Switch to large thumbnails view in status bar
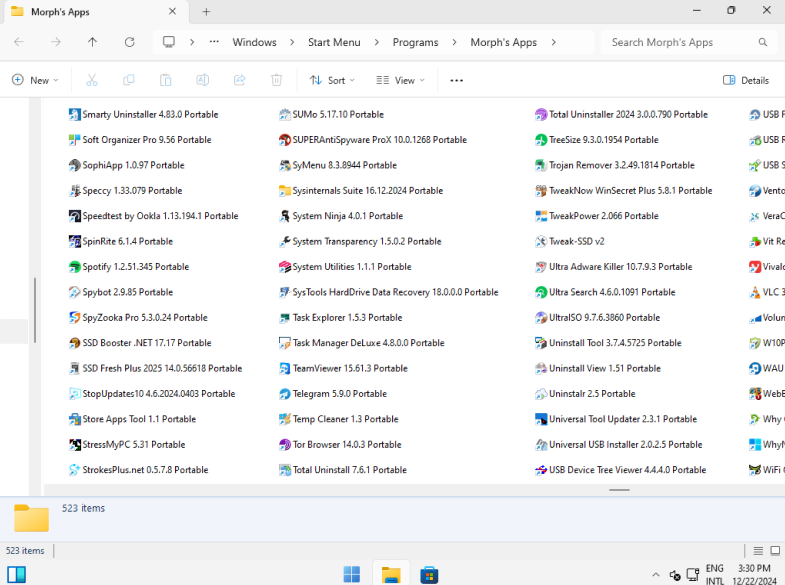Viewport: 785px width, 585px height. click(x=775, y=551)
